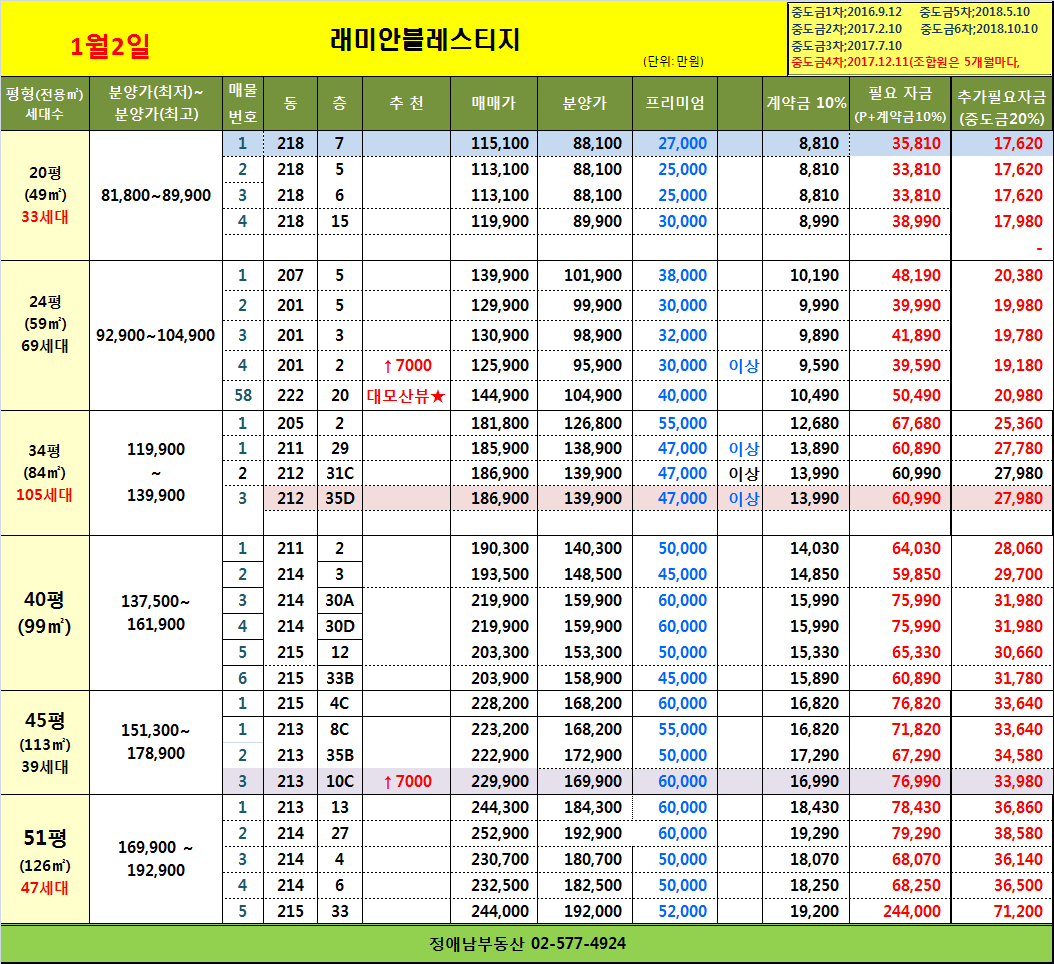Click the 34평 (84㎡) 105세대 cell
Screen dimensions: 1054x964
pos(44,473)
